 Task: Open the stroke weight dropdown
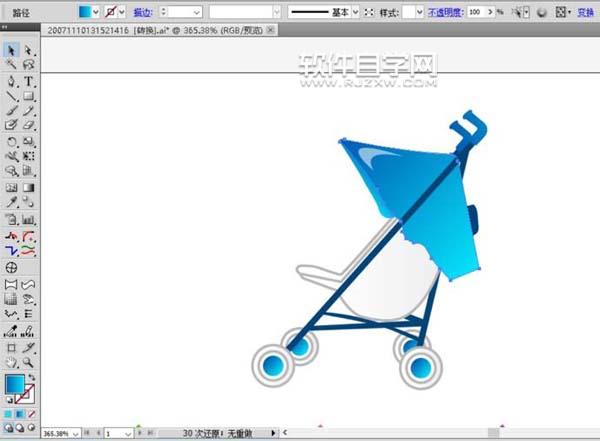tap(197, 13)
